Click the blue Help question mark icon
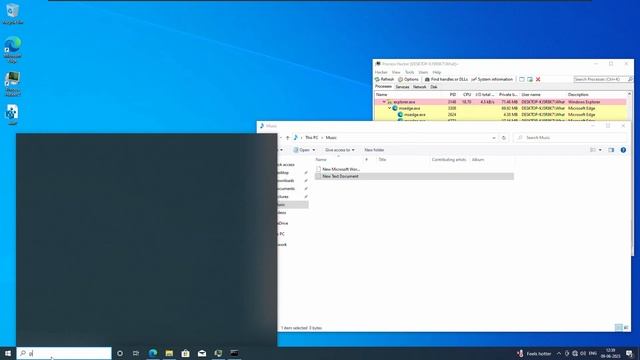This screenshot has width=640, height=360. click(623, 150)
